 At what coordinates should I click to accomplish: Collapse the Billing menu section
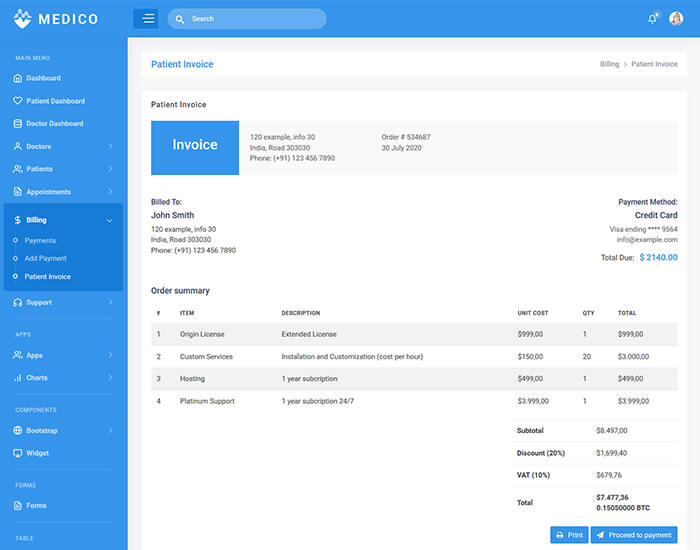tap(109, 220)
